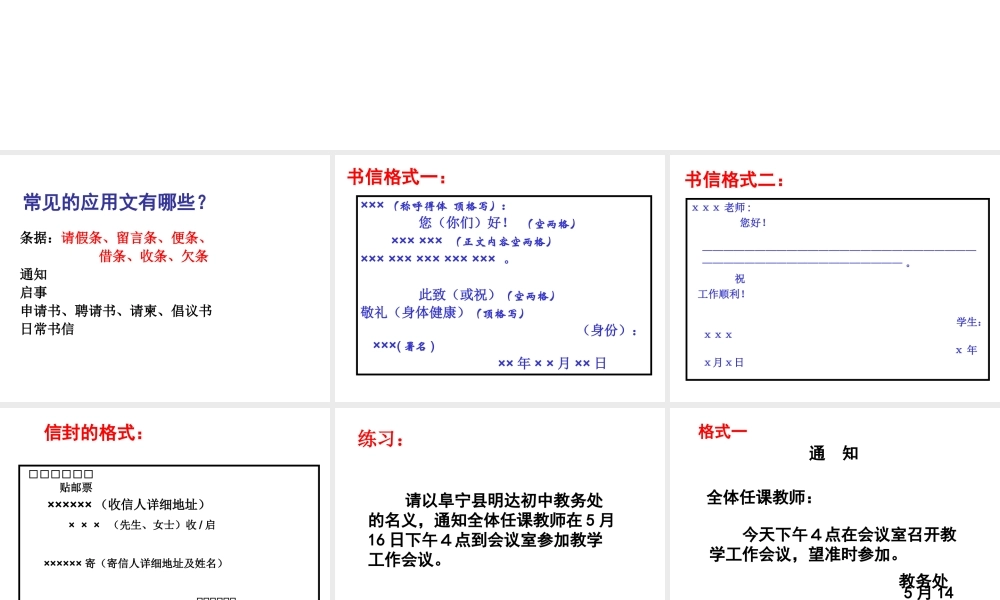This screenshot has height=600, width=1000.
Task: Click the 教务处 signature in the notice slide
Action: tap(921, 581)
